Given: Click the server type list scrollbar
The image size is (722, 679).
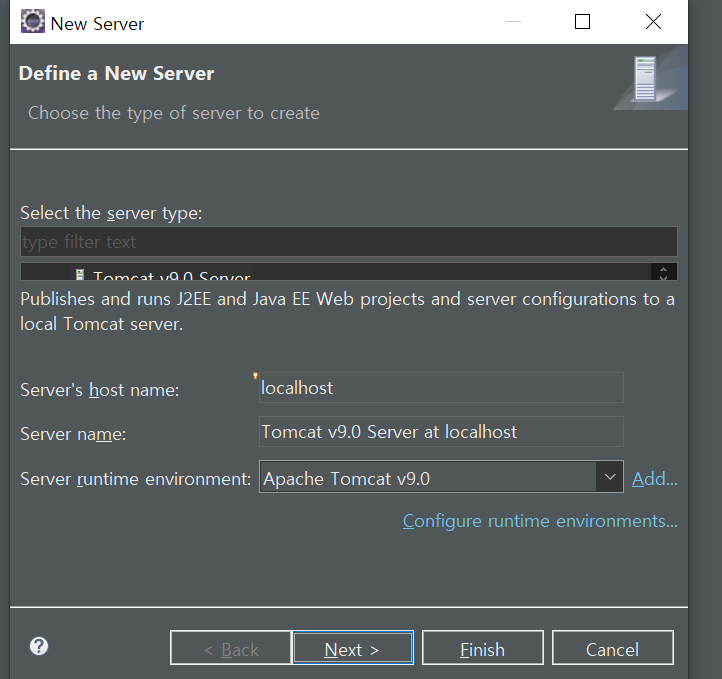Looking at the screenshot, I should [x=664, y=272].
